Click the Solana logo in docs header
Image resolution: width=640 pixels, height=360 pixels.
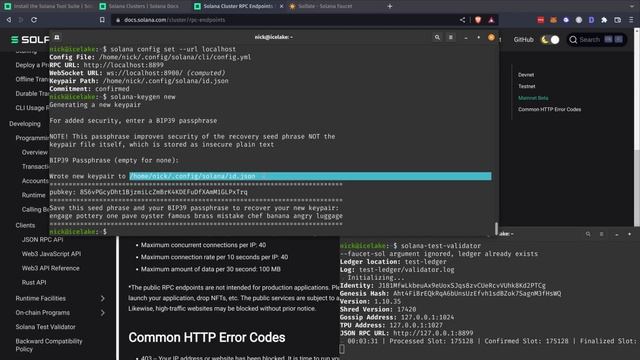coord(30,40)
